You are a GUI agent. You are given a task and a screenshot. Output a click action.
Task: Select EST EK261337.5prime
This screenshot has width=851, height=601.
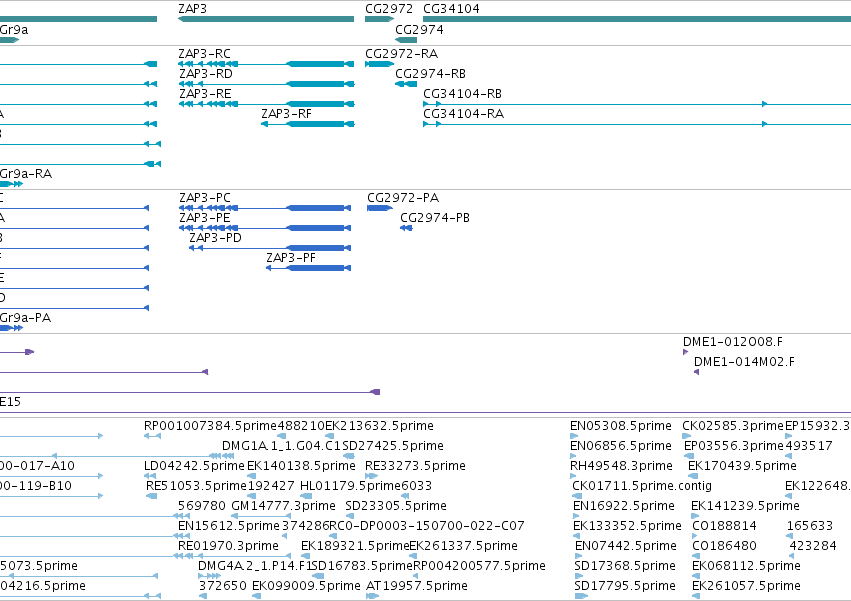coord(463,546)
